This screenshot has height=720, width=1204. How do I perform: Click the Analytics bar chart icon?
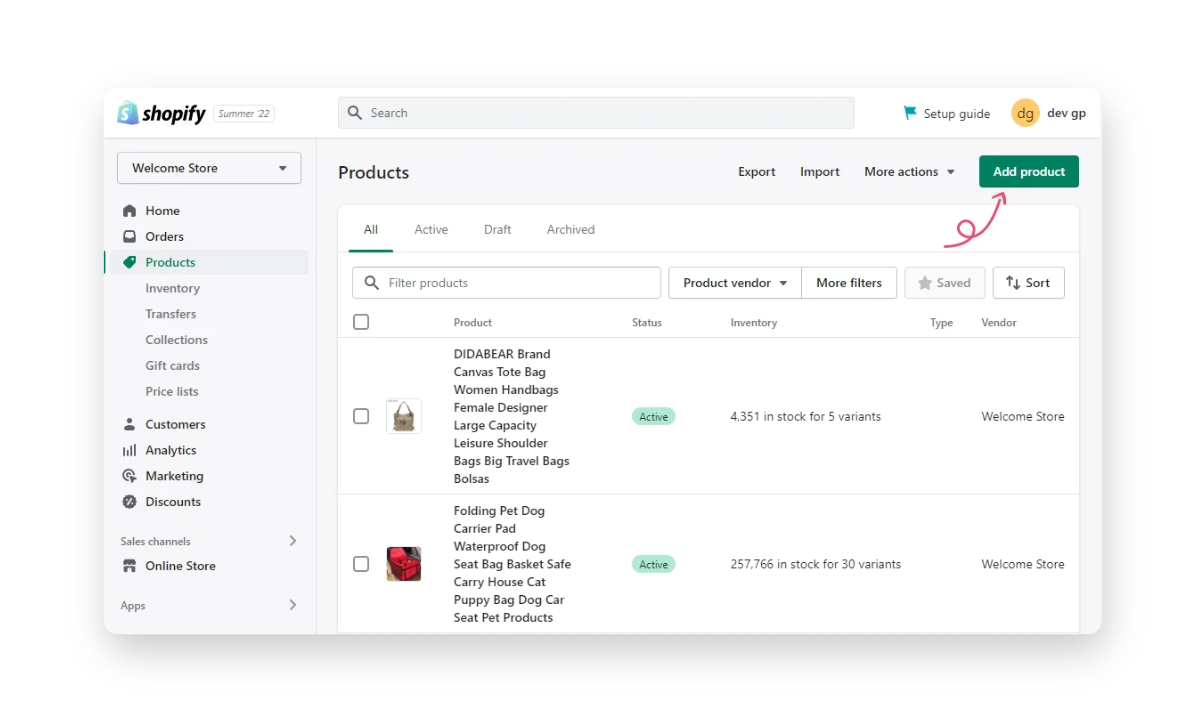(129, 451)
